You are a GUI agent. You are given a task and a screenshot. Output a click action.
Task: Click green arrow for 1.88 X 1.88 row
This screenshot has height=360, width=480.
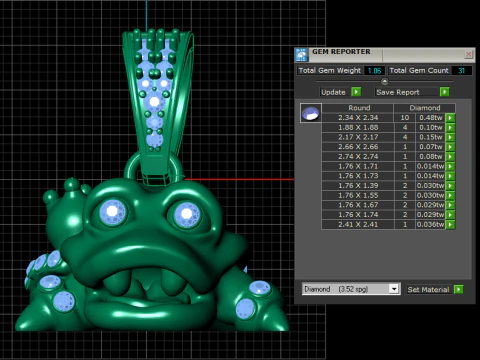pyautogui.click(x=450, y=127)
